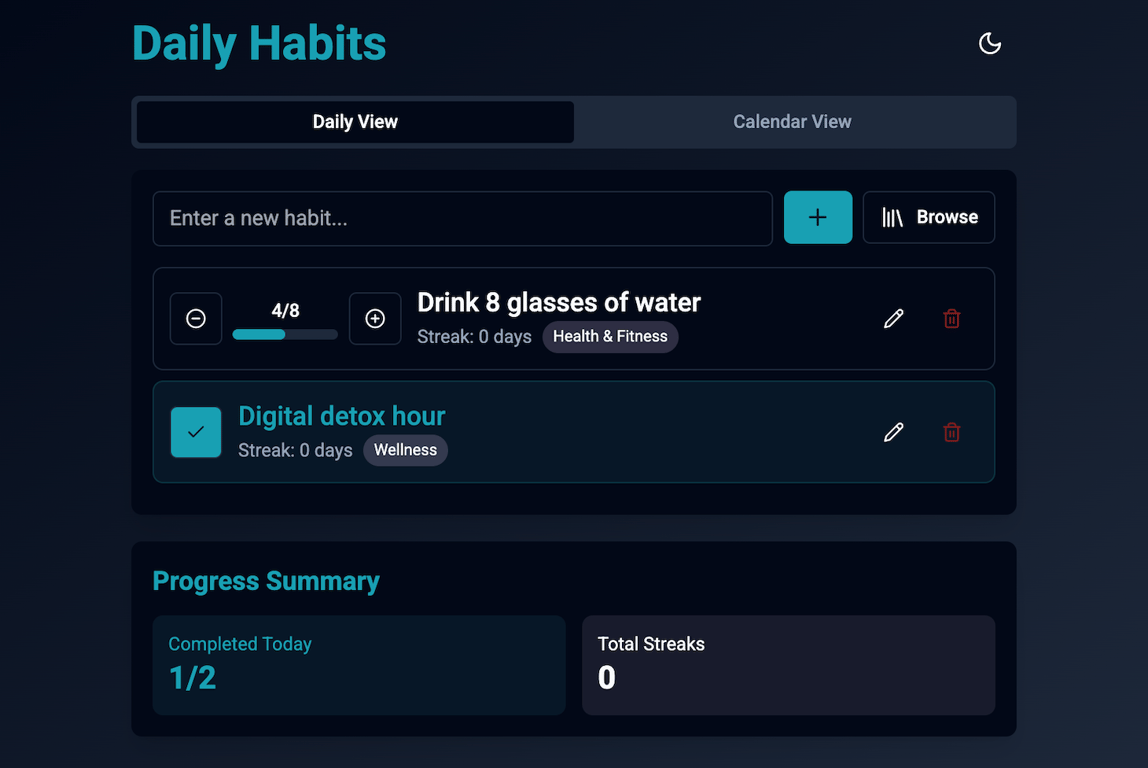Screen dimensions: 1148x768
Task: Edit Digital detox hour with the pencil icon
Action: coord(893,432)
